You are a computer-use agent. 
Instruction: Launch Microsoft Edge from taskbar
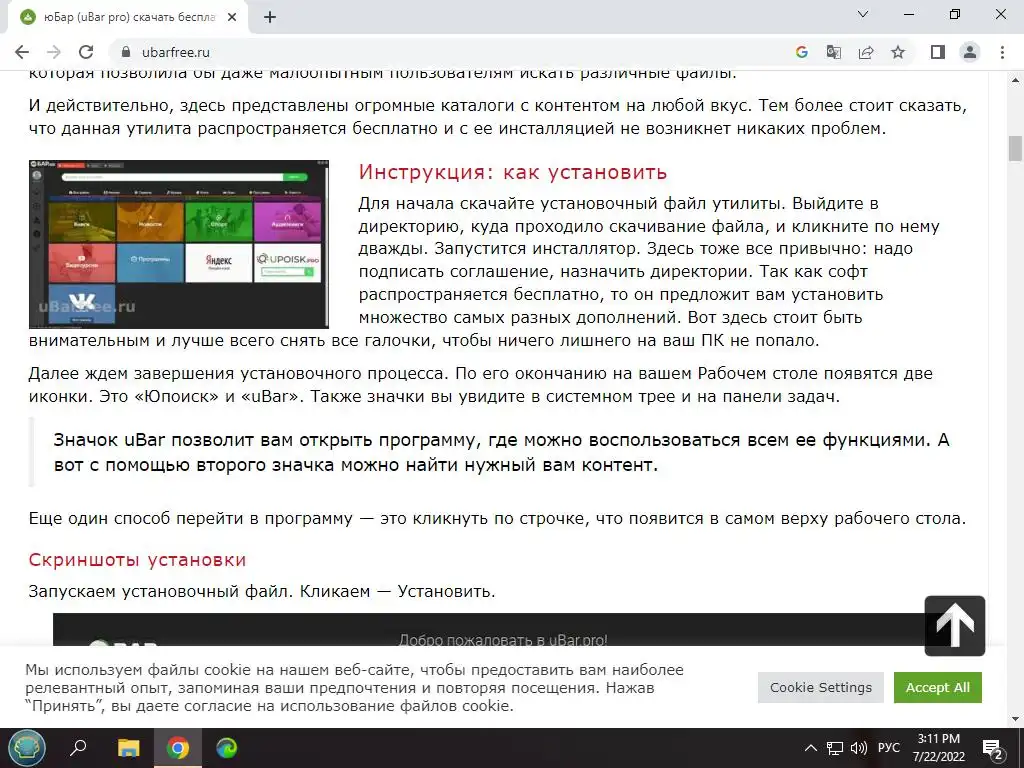(x=227, y=748)
